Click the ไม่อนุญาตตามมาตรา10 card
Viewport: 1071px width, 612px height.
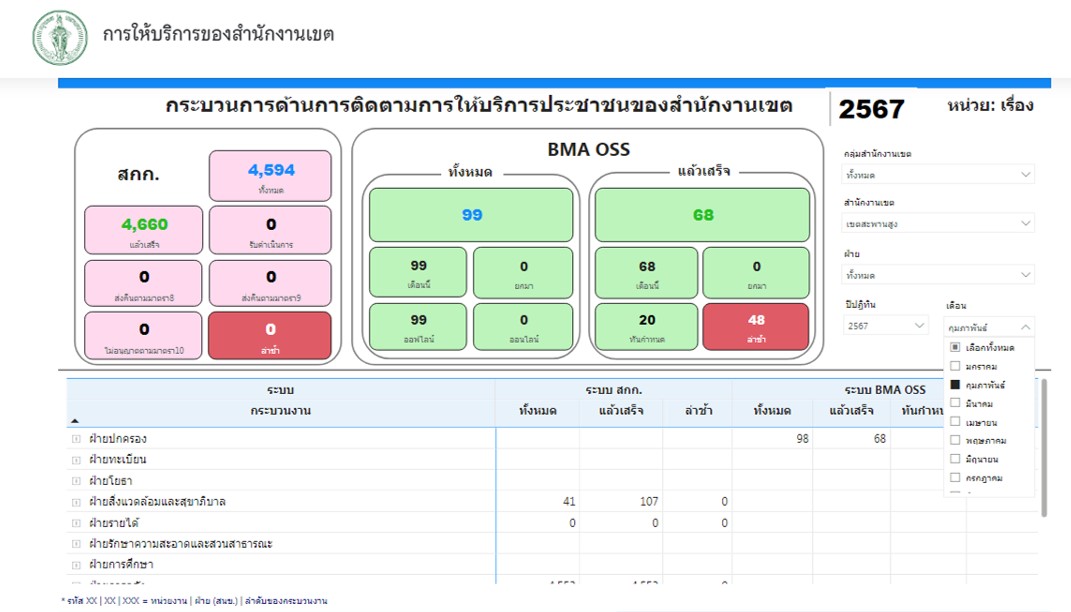tap(143, 335)
